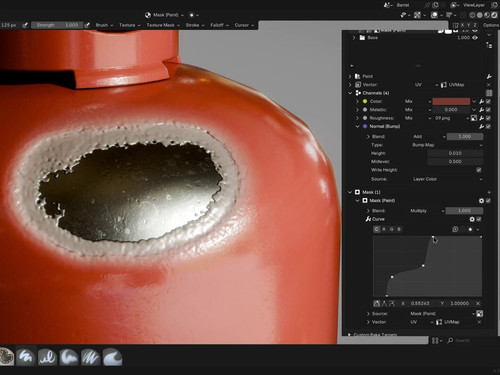Set curve handle to auto-clamped
This screenshot has height=375, width=500.
click(392, 303)
